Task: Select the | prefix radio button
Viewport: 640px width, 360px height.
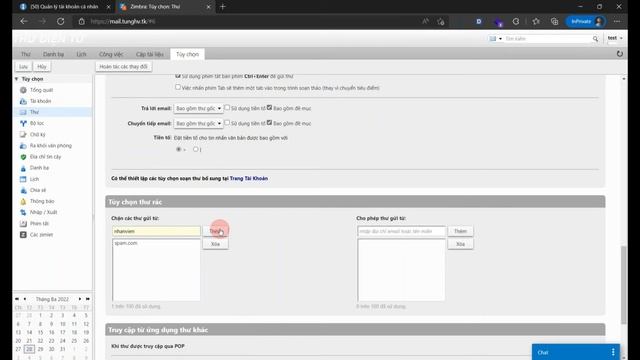Action: click(196, 149)
